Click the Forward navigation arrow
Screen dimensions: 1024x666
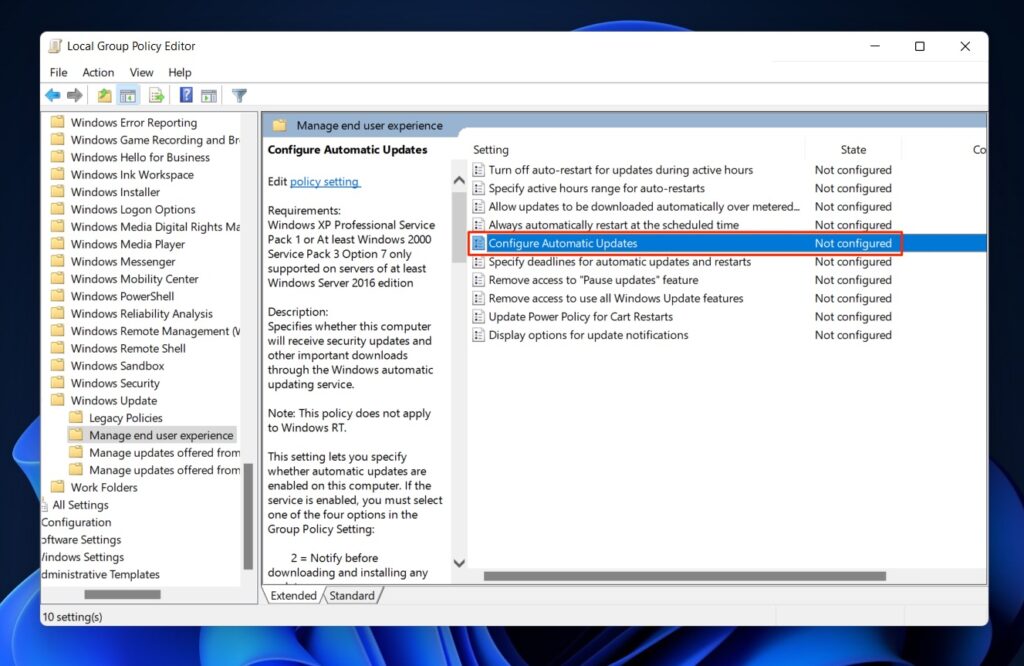point(76,95)
